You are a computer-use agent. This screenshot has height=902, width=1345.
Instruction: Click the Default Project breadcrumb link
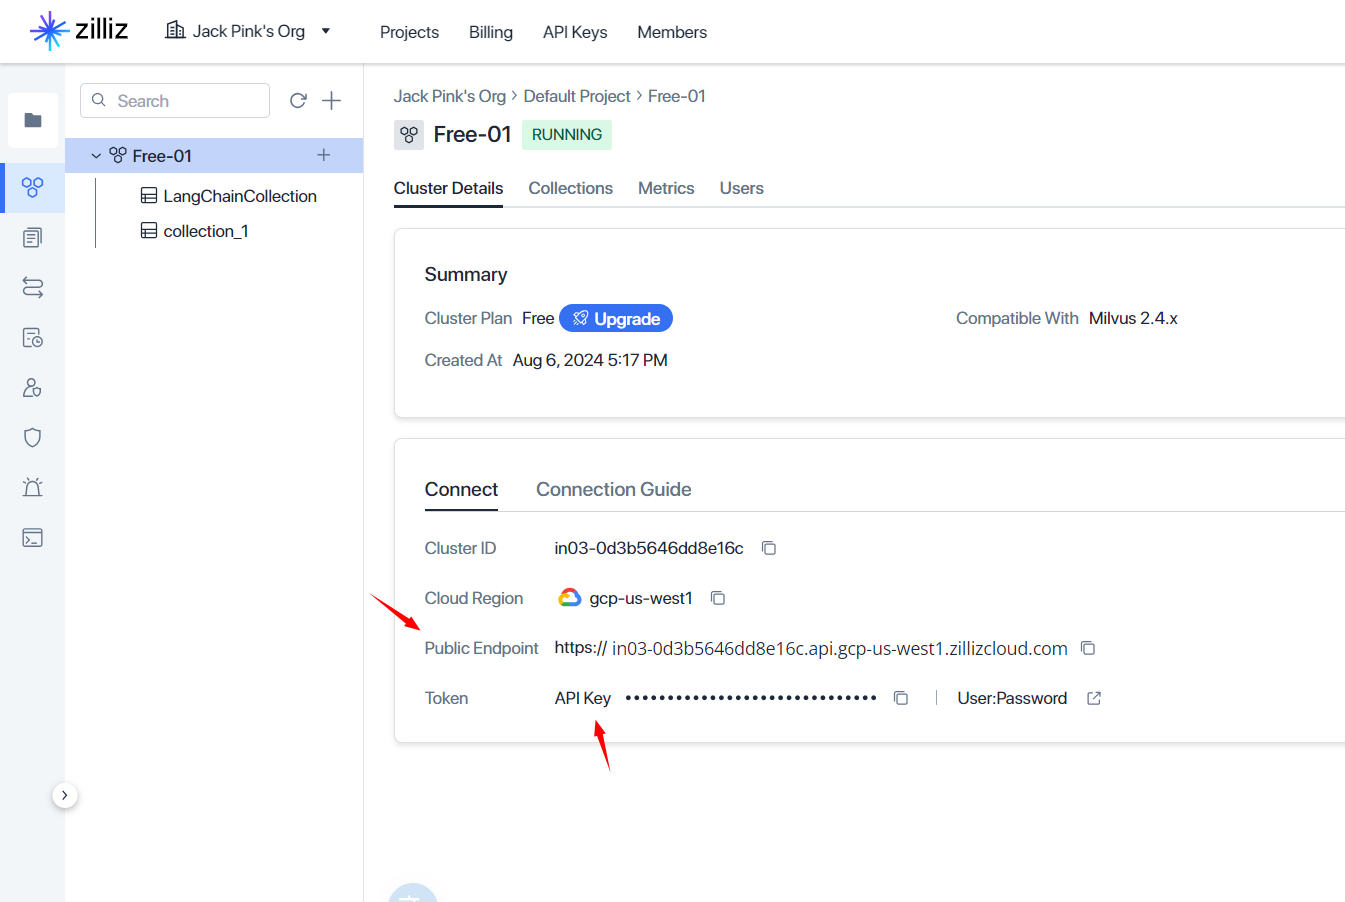coord(577,96)
